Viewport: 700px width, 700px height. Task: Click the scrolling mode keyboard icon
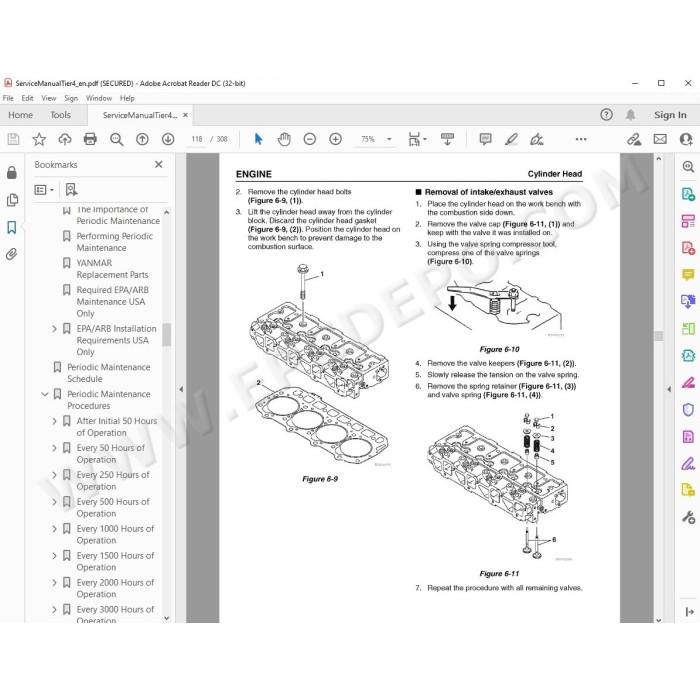[447, 139]
